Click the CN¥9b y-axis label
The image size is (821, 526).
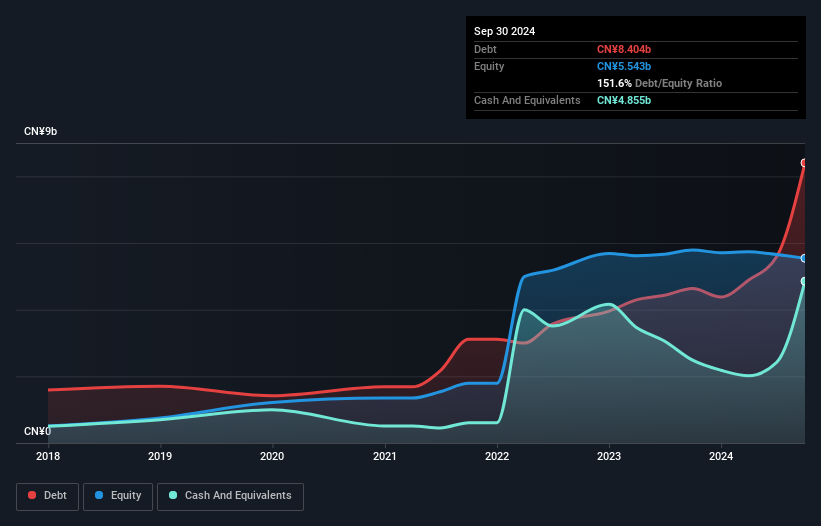point(40,131)
